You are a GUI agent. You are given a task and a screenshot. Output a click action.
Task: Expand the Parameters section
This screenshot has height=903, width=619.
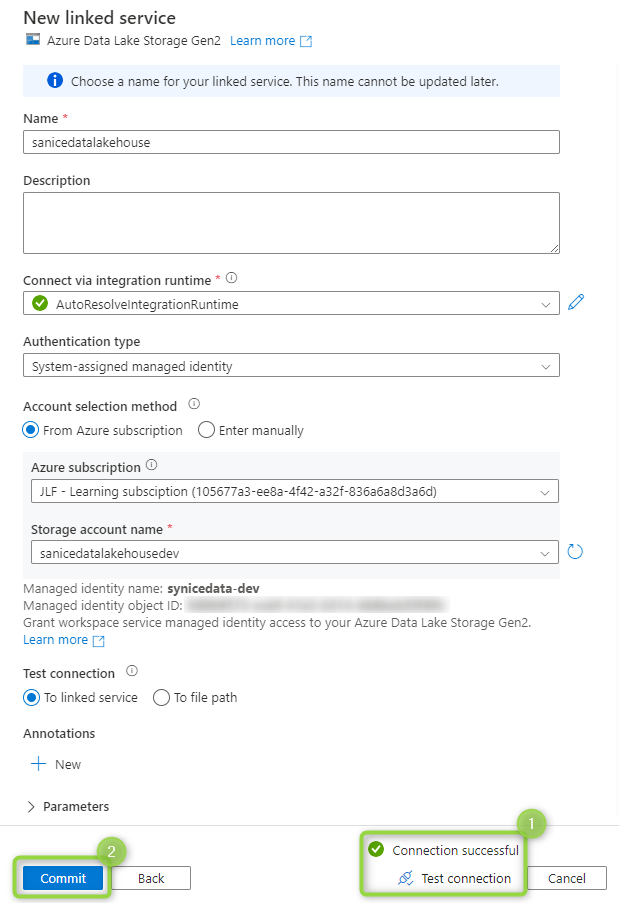pos(68,806)
